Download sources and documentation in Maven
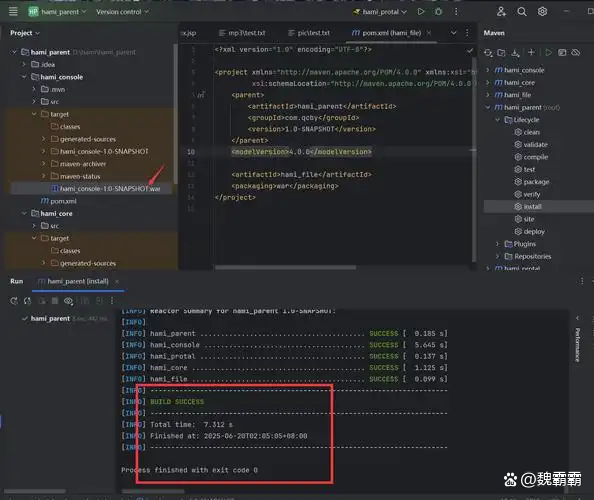The height and width of the screenshot is (500, 594). pos(515,53)
